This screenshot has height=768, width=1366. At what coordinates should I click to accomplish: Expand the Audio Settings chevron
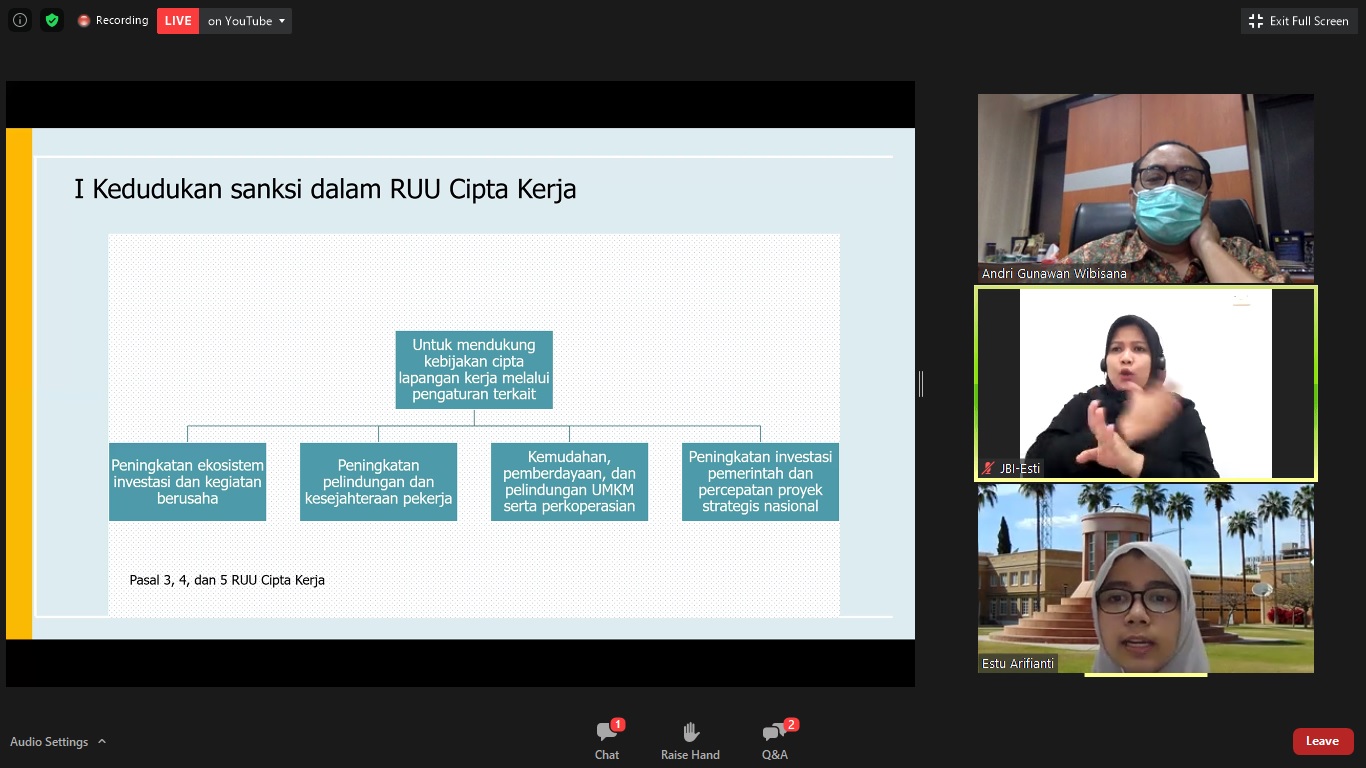point(102,742)
